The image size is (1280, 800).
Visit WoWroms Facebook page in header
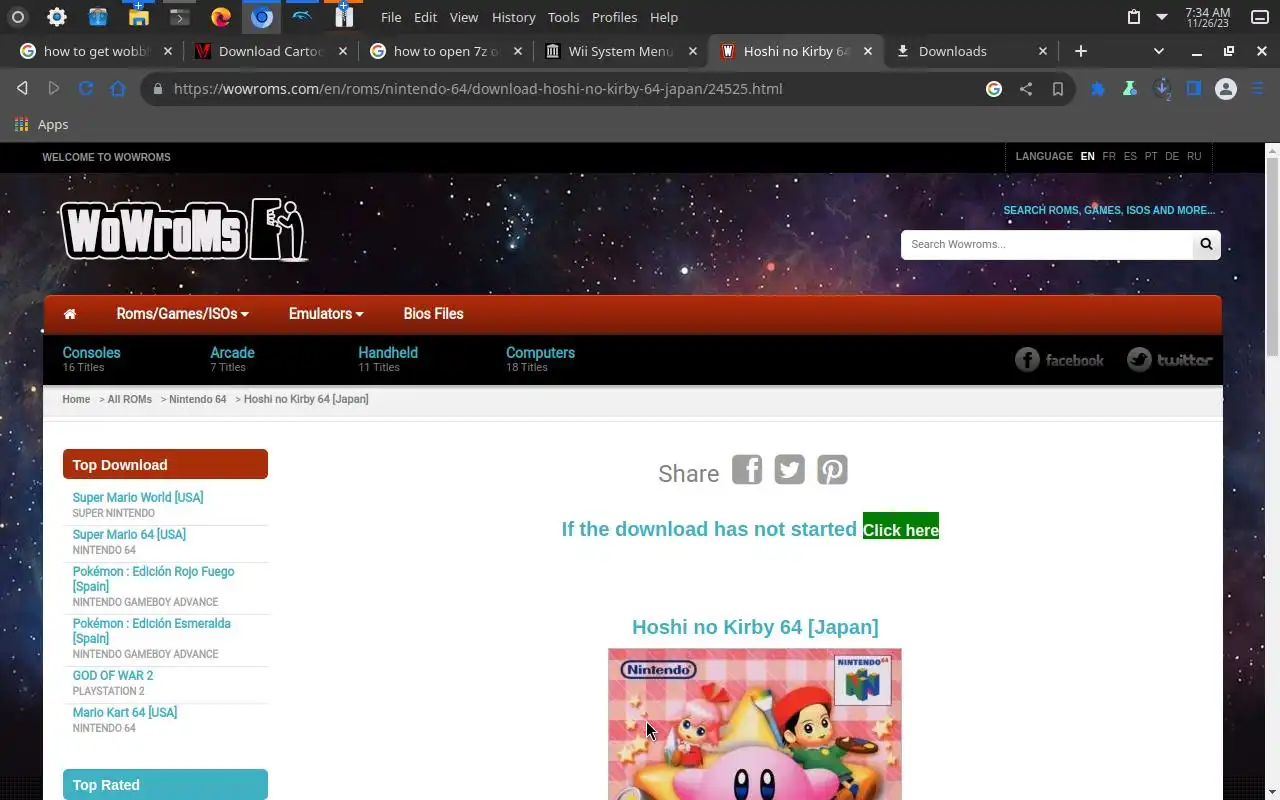pyautogui.click(x=1060, y=360)
